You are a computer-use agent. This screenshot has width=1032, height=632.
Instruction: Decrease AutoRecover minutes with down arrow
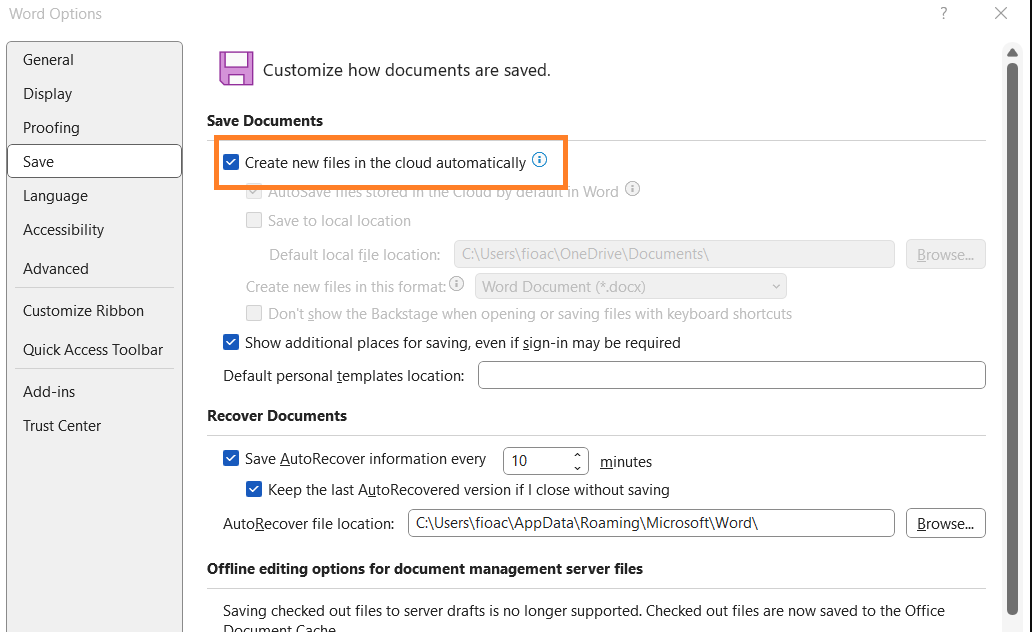[x=577, y=467]
